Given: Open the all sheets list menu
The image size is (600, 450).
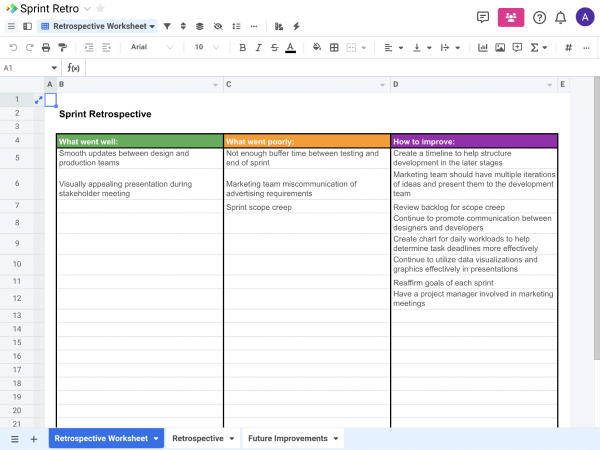Looking at the screenshot, I should coord(15,439).
